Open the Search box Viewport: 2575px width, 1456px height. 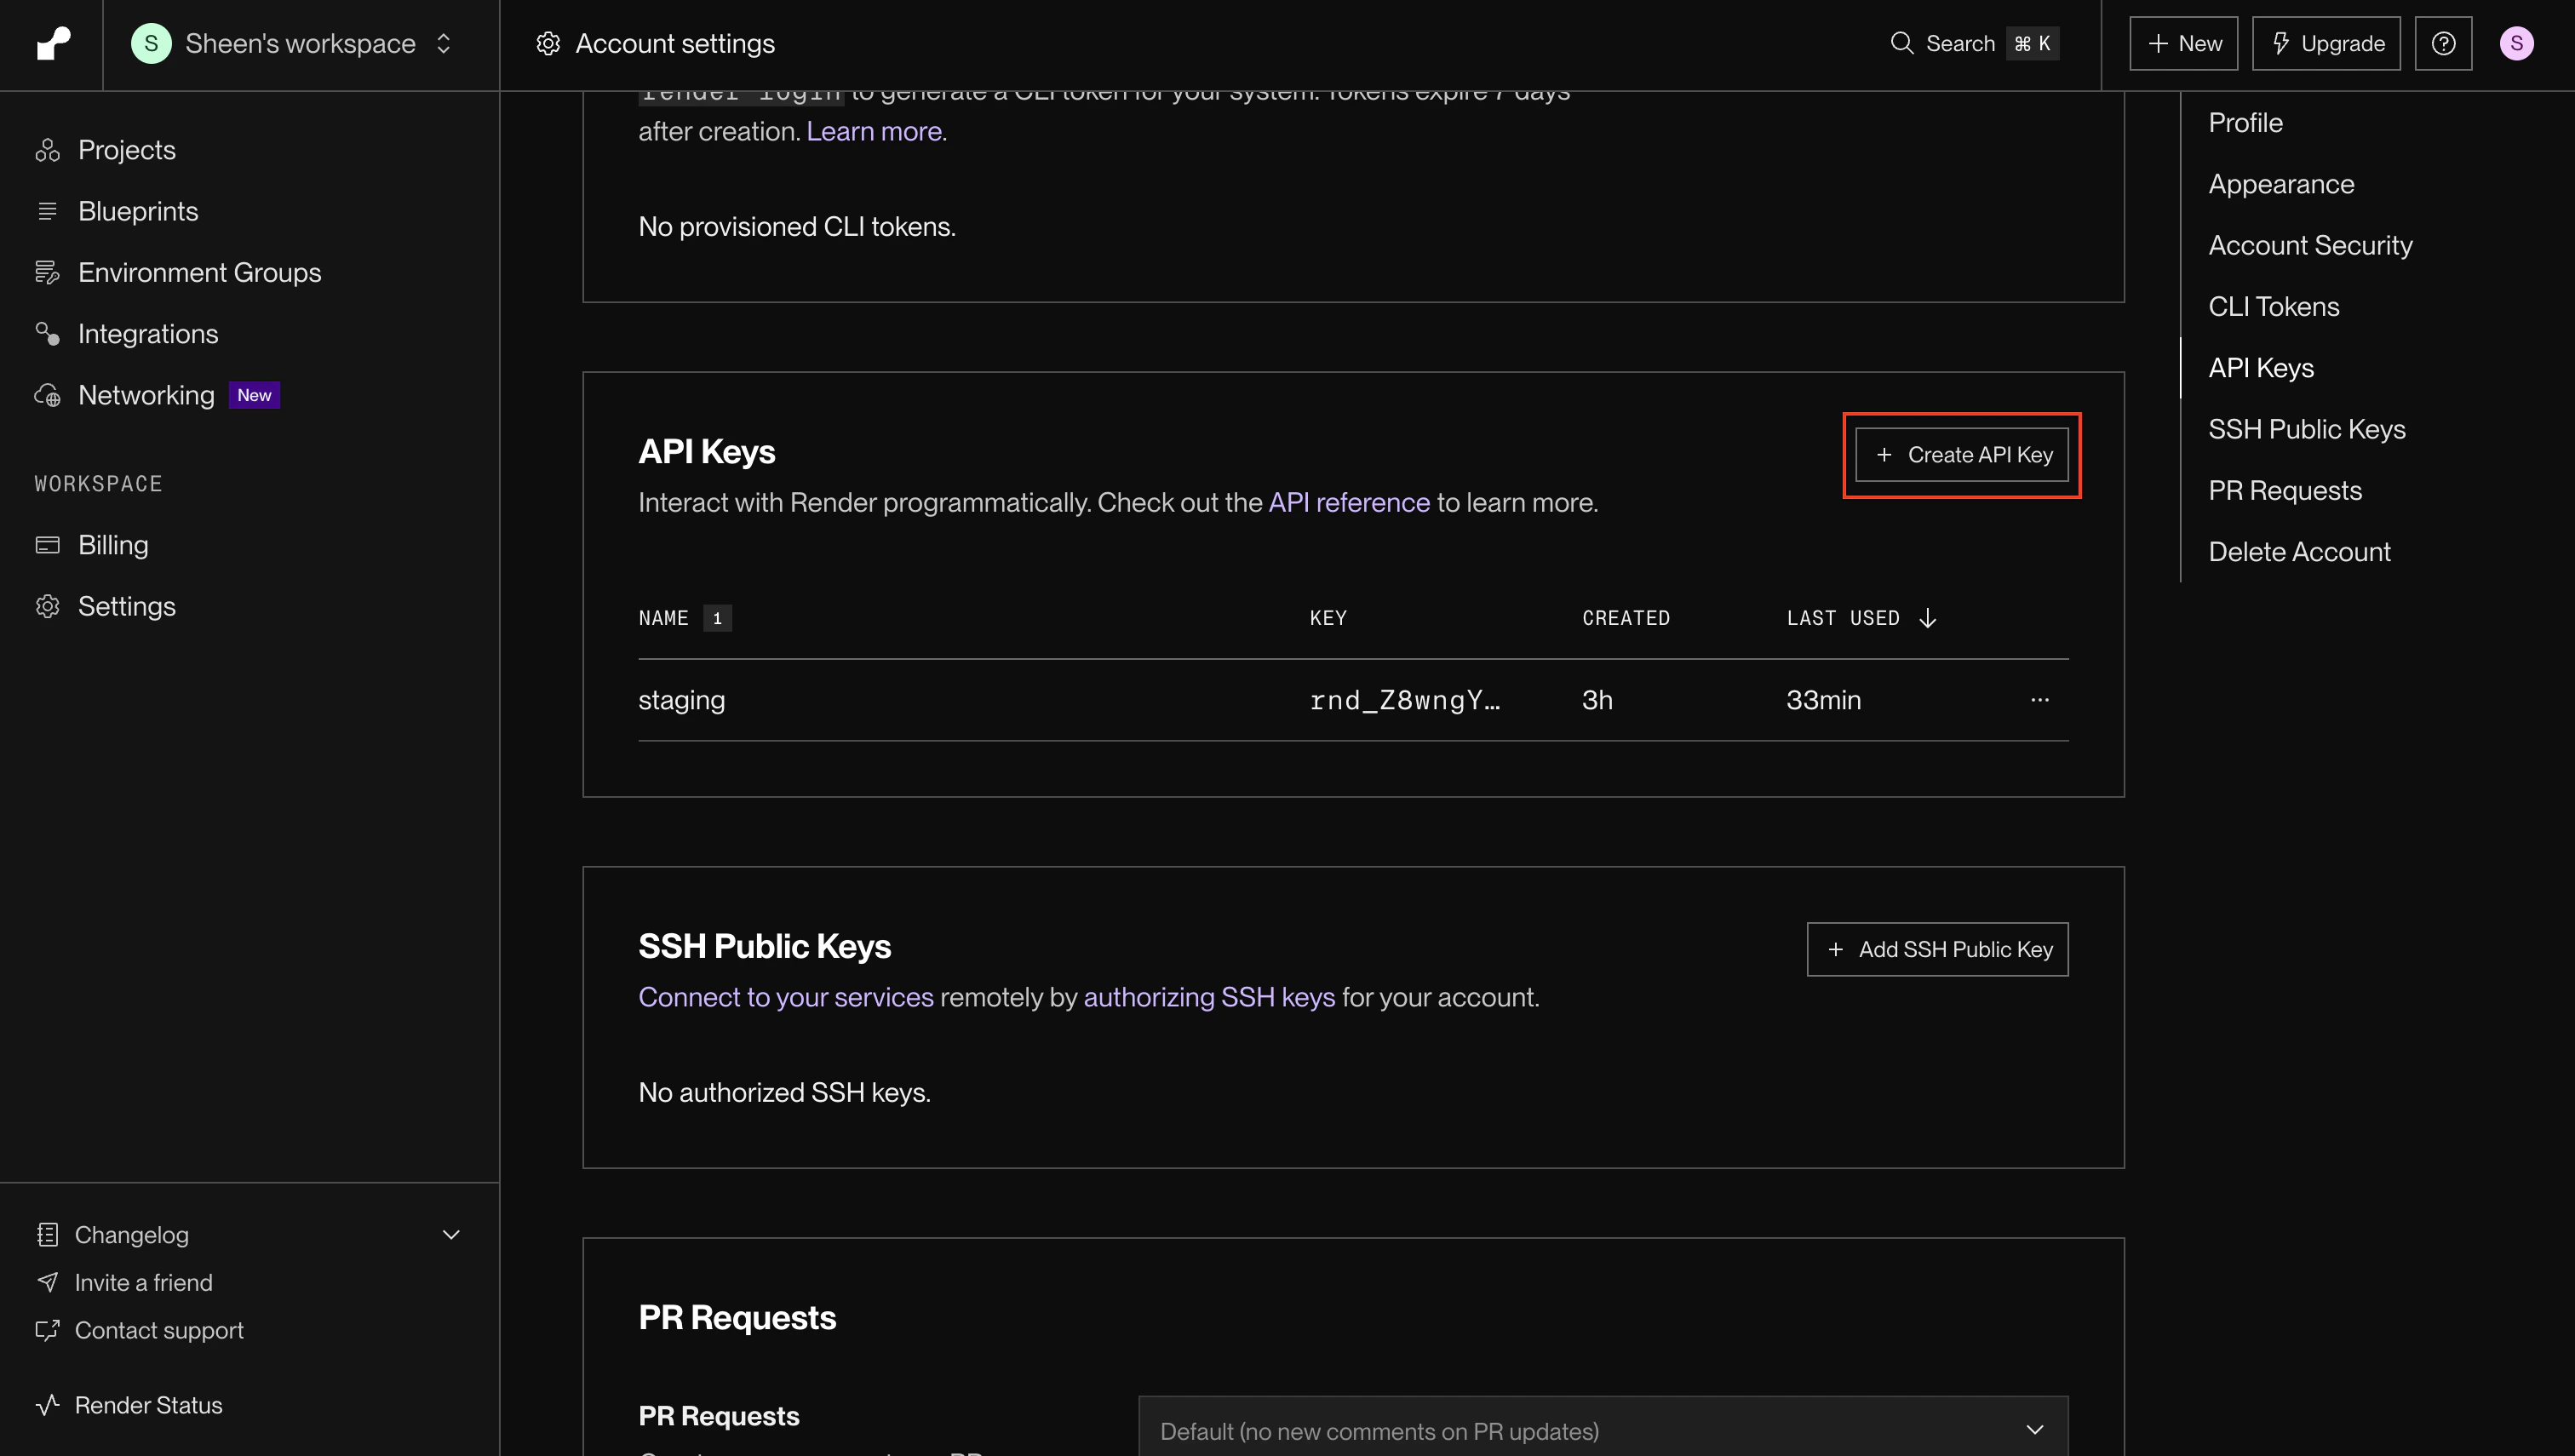click(x=1974, y=44)
